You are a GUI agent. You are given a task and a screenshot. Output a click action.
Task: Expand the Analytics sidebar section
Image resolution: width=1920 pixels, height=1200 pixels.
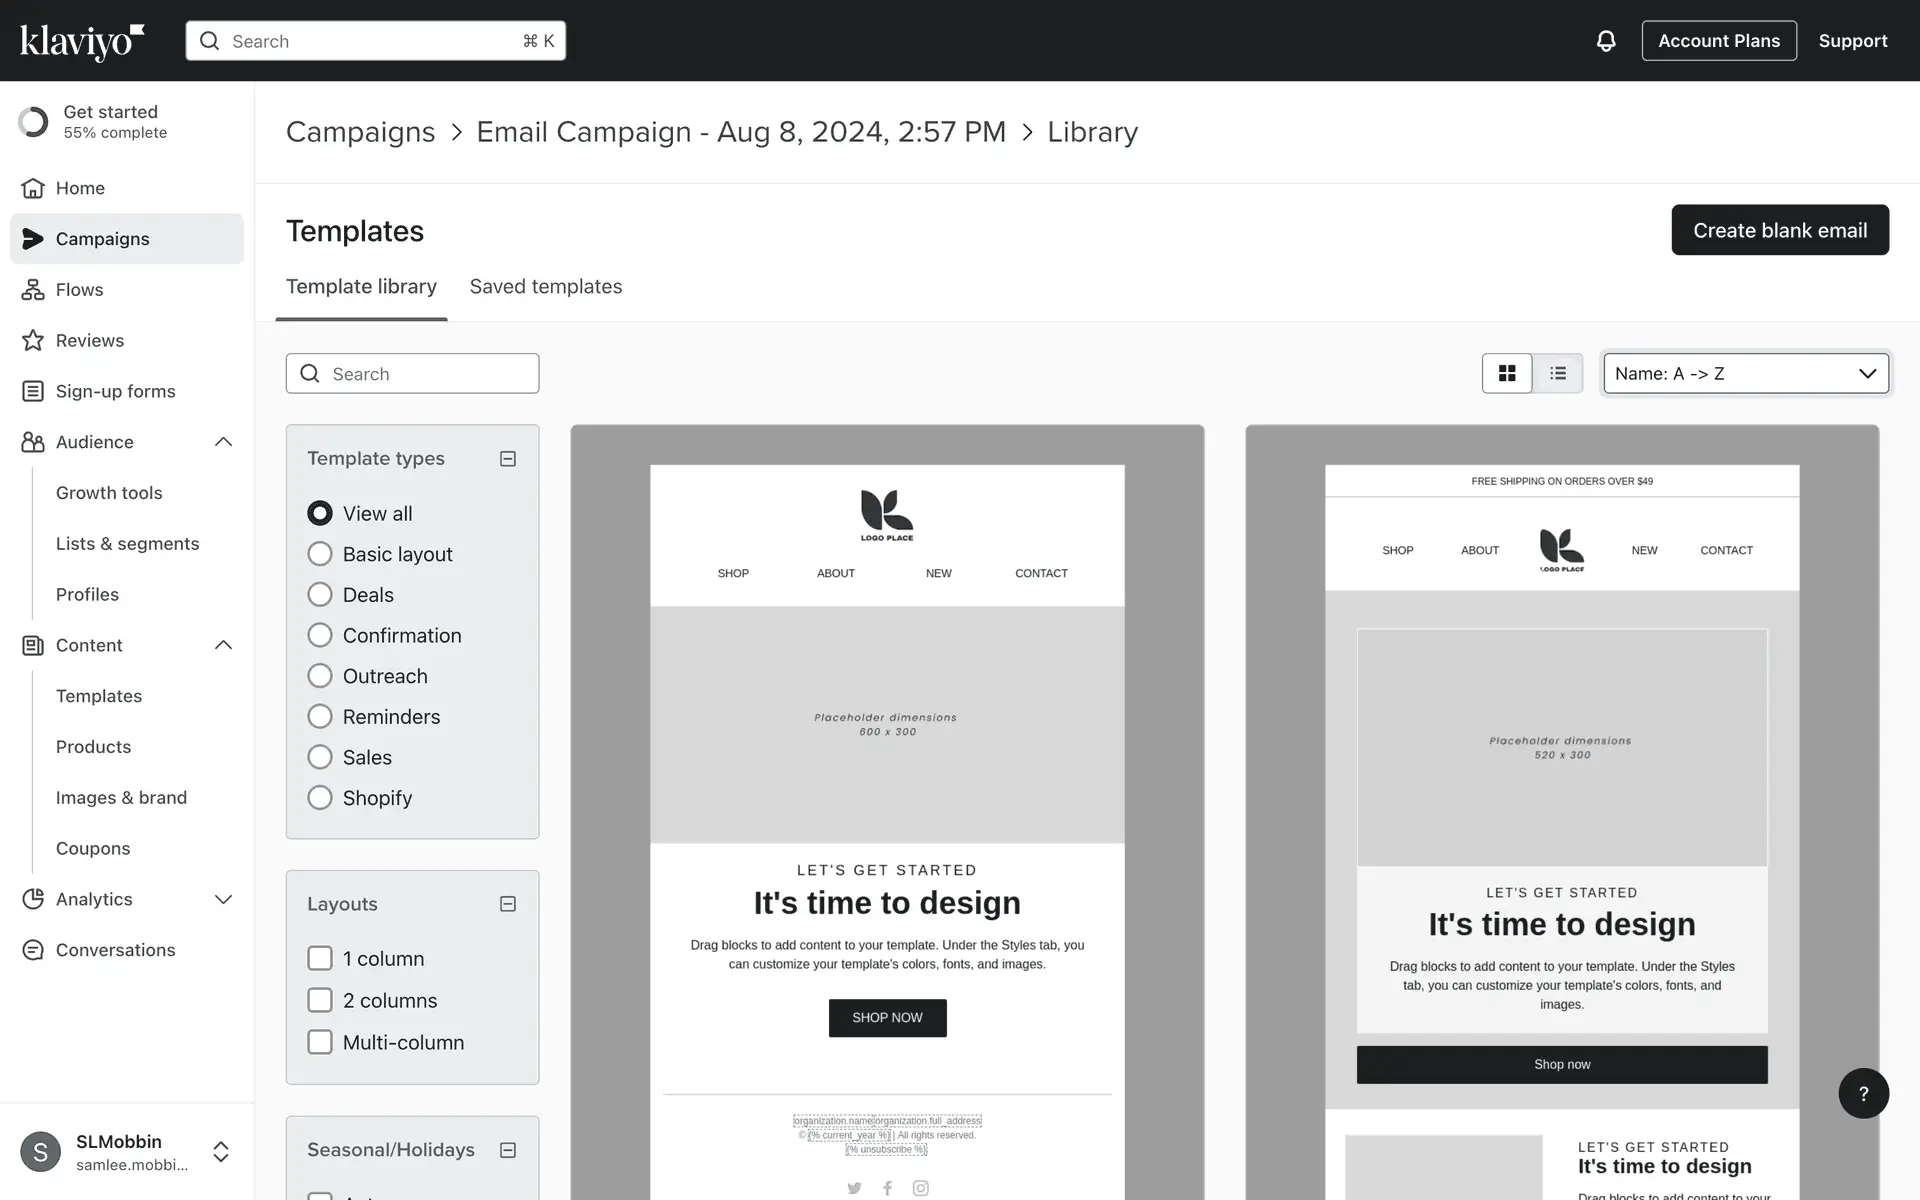223,899
